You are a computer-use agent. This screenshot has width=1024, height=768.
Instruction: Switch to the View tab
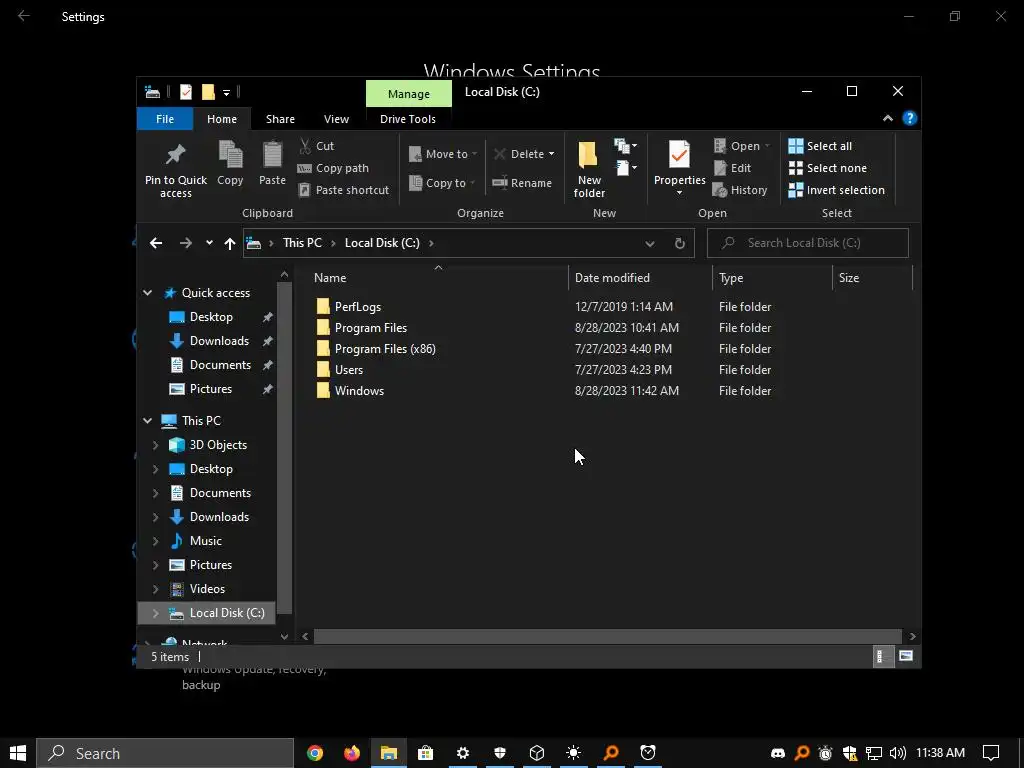(x=336, y=119)
